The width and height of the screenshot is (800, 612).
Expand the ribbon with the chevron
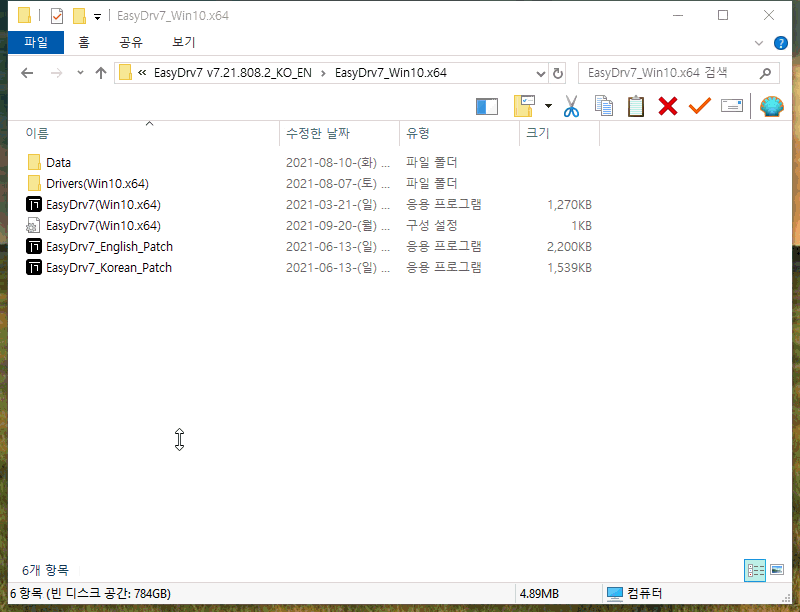759,43
